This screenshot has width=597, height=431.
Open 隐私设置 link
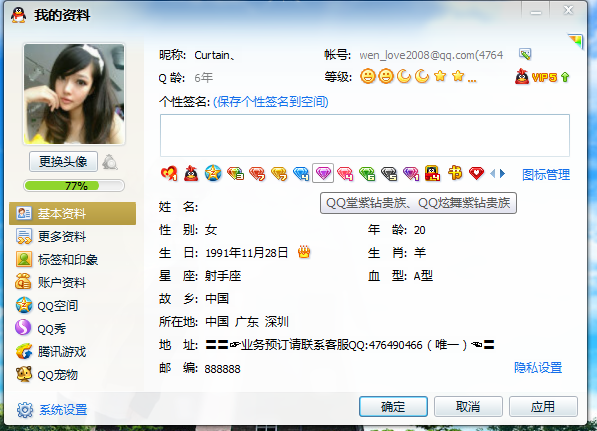(x=538, y=367)
